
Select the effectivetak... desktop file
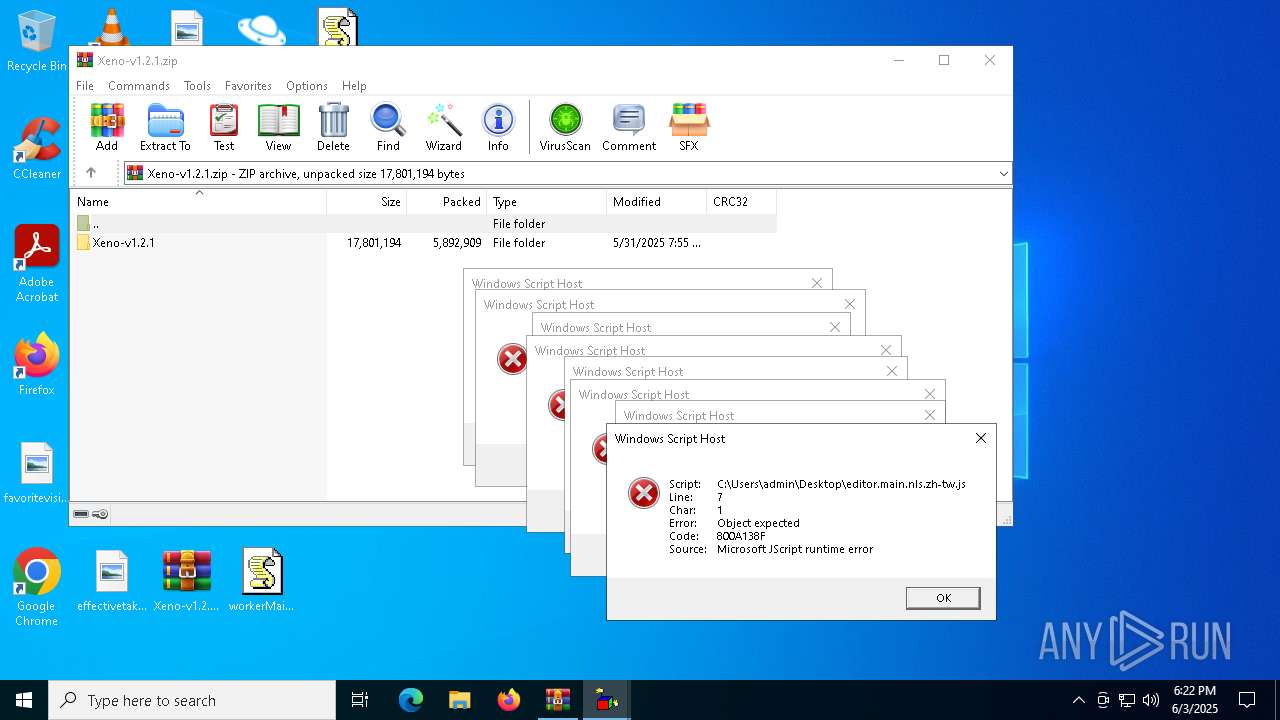coord(112,580)
